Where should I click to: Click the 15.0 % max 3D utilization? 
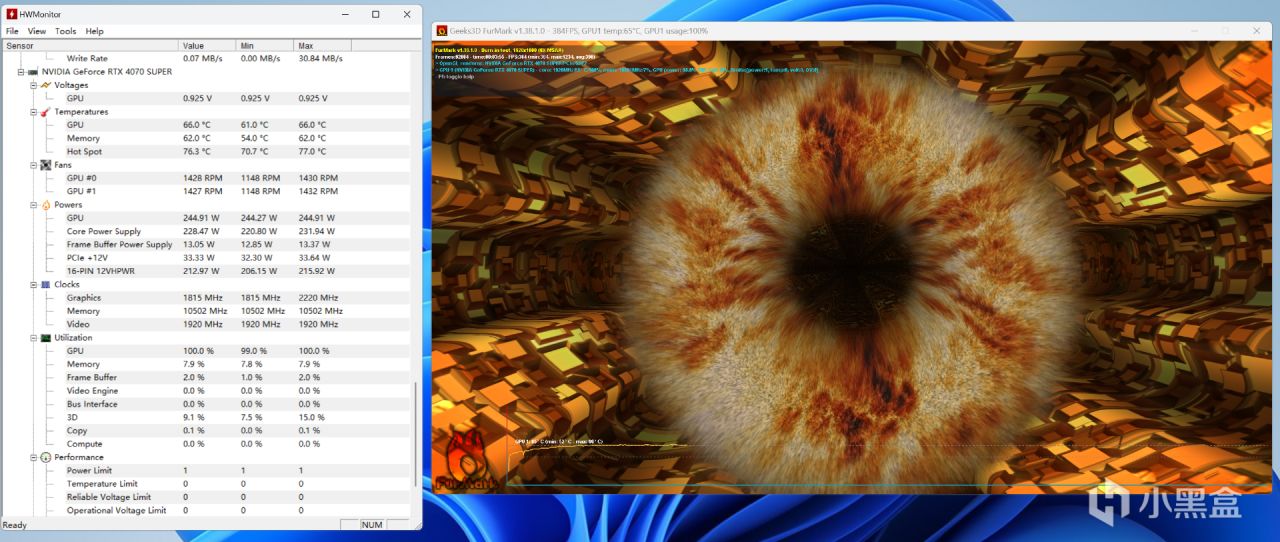[x=310, y=417]
